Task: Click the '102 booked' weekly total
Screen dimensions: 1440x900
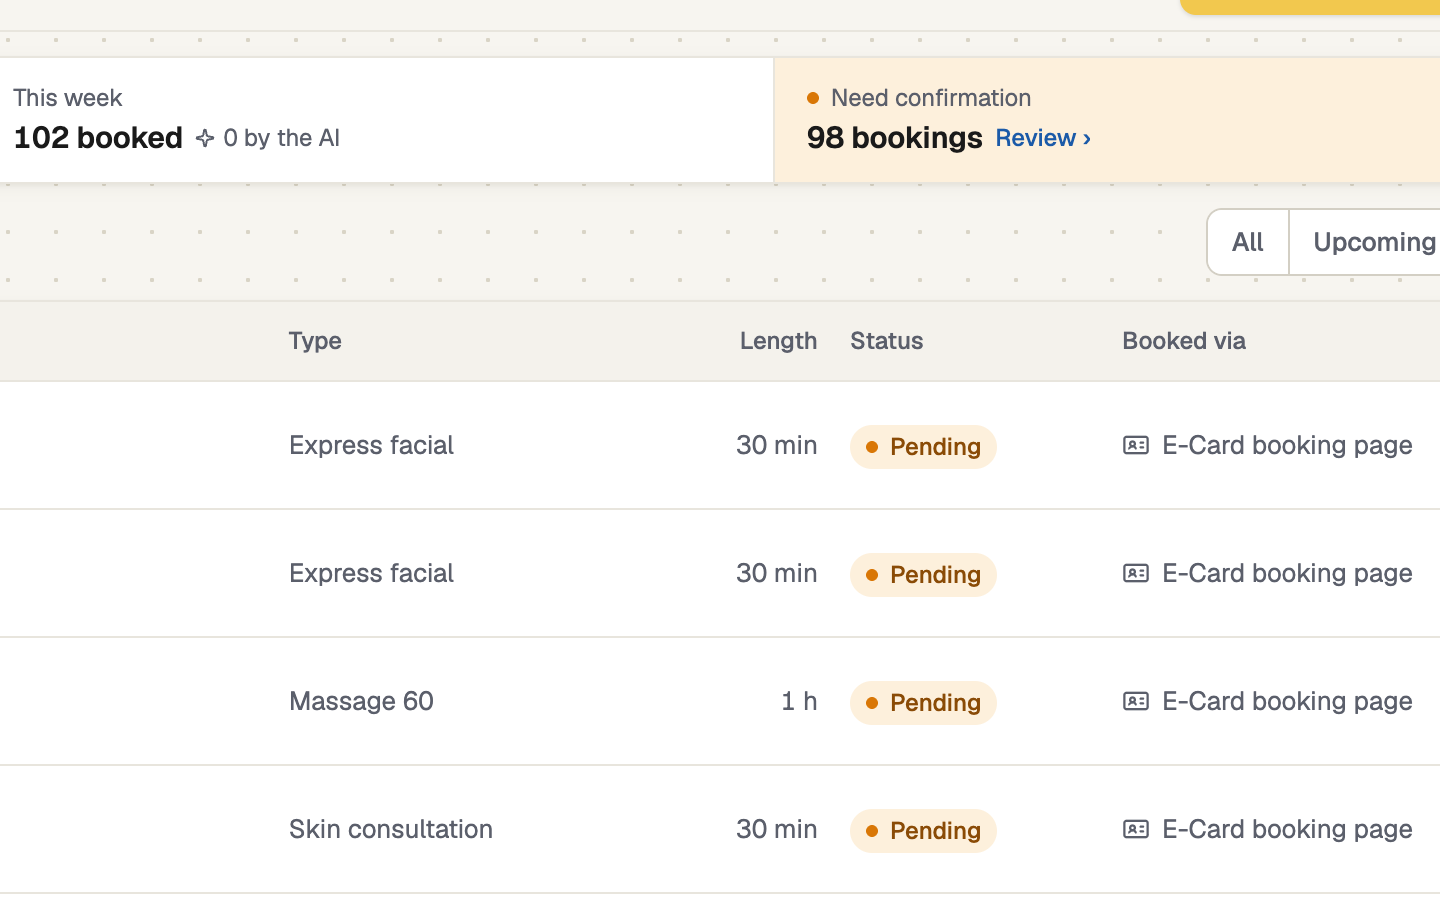Action: point(98,138)
